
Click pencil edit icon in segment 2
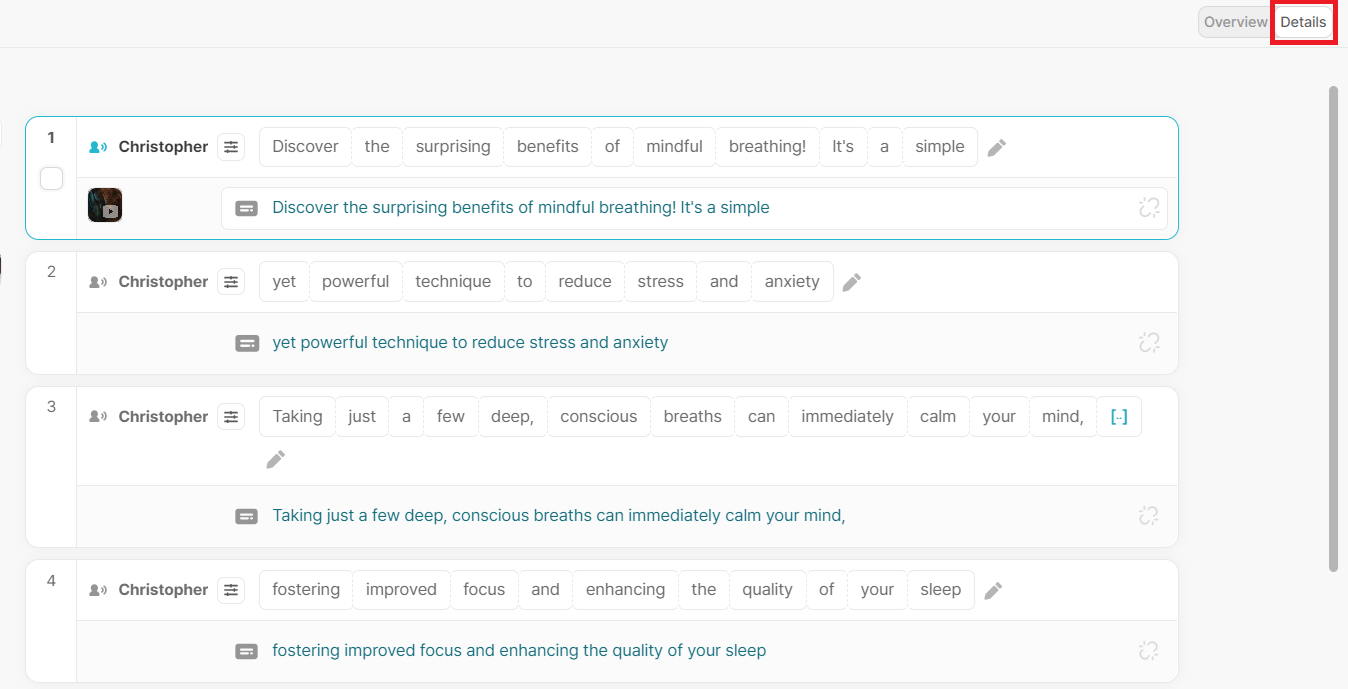click(851, 283)
